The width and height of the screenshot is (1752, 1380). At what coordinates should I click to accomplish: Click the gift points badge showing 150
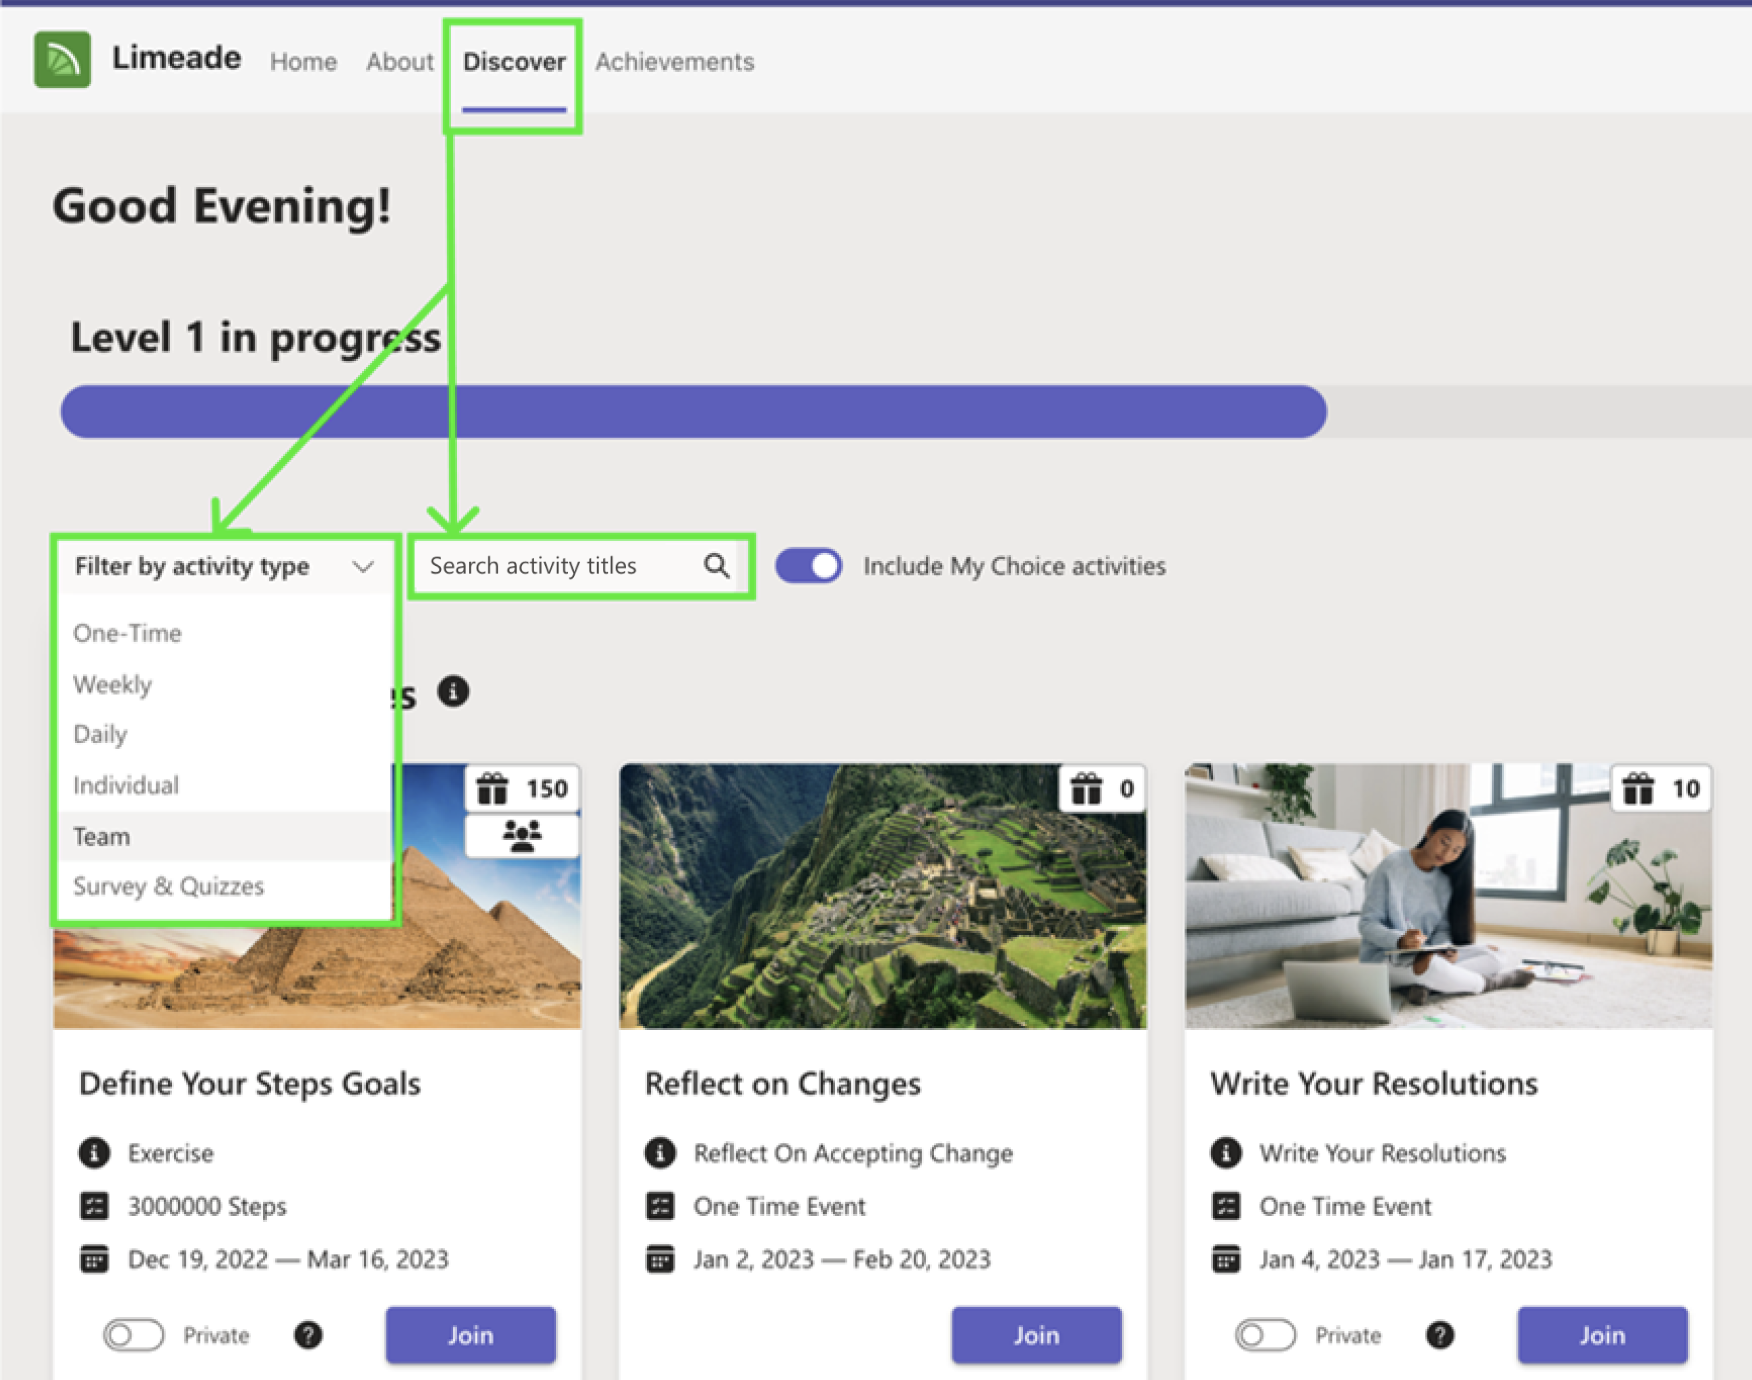pos(522,789)
